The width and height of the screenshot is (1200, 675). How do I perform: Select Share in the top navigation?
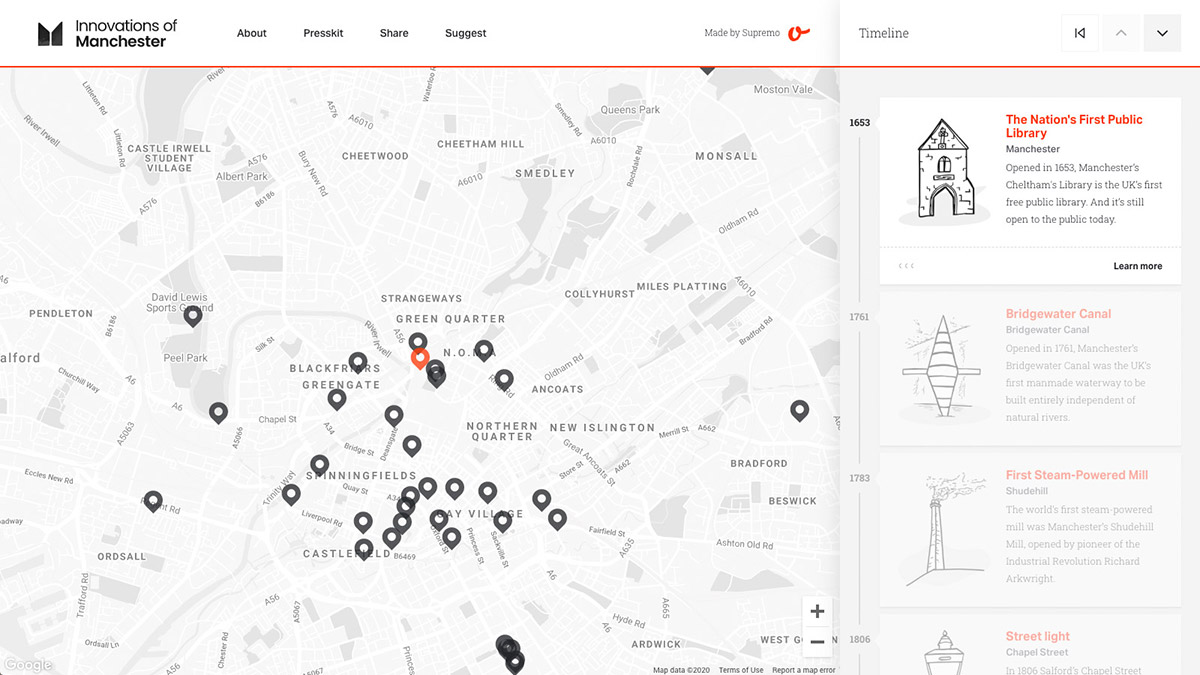click(x=394, y=33)
